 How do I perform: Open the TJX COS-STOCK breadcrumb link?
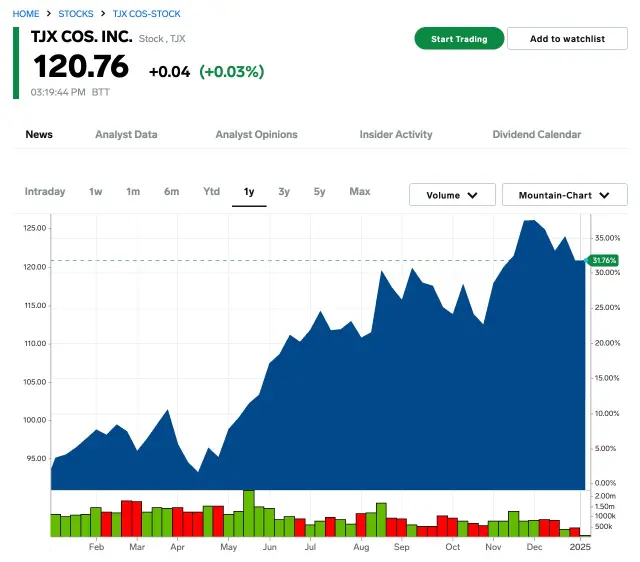point(147,14)
